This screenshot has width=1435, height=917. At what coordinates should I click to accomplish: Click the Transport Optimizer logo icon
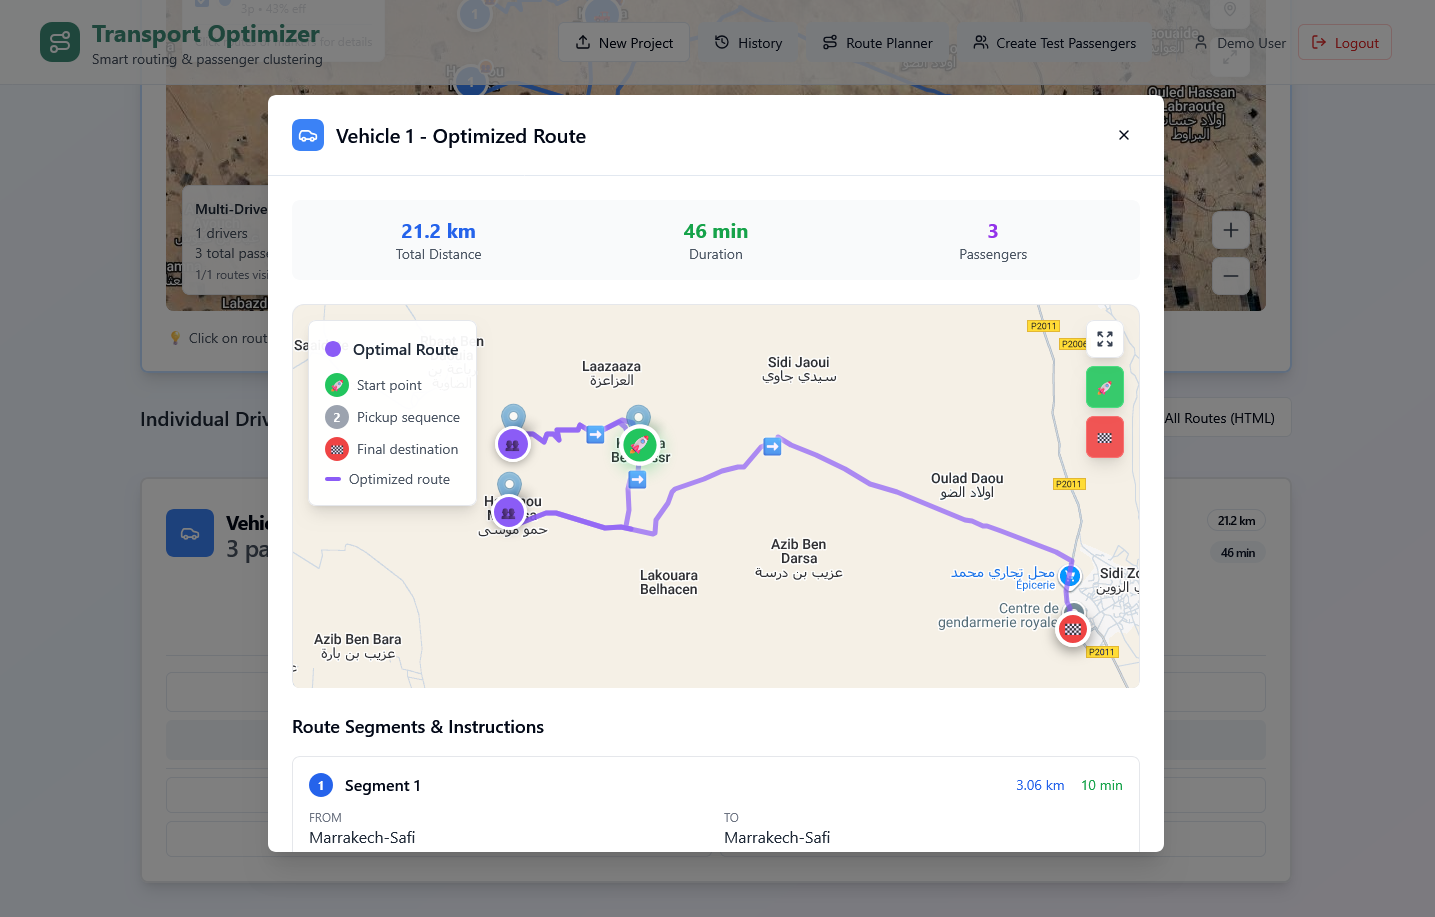(60, 43)
